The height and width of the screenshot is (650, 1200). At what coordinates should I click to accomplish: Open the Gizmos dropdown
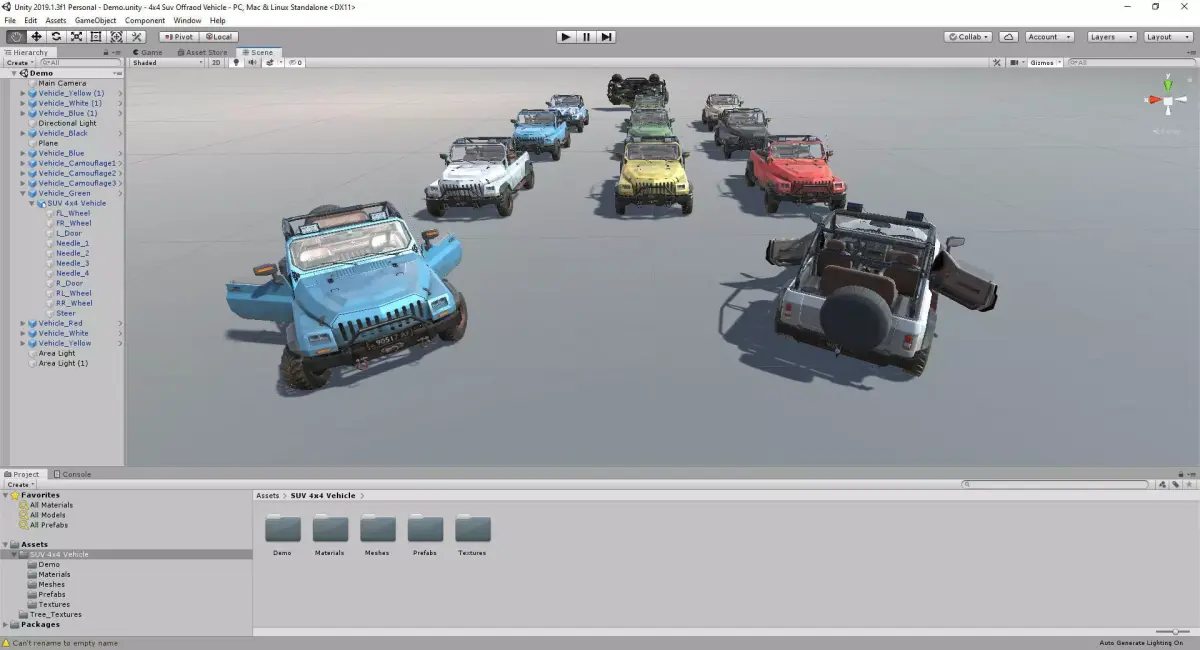(x=1045, y=62)
